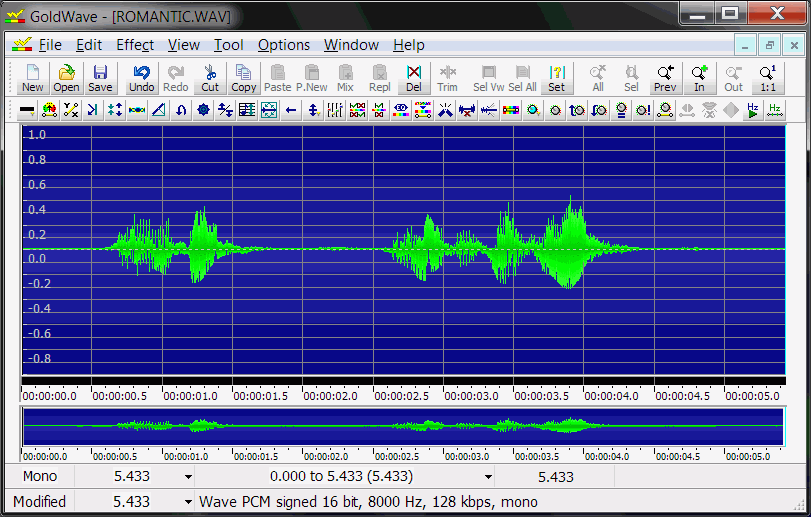Screen dimensions: 811x517
Task: Open the Effect menu
Action: [135, 45]
